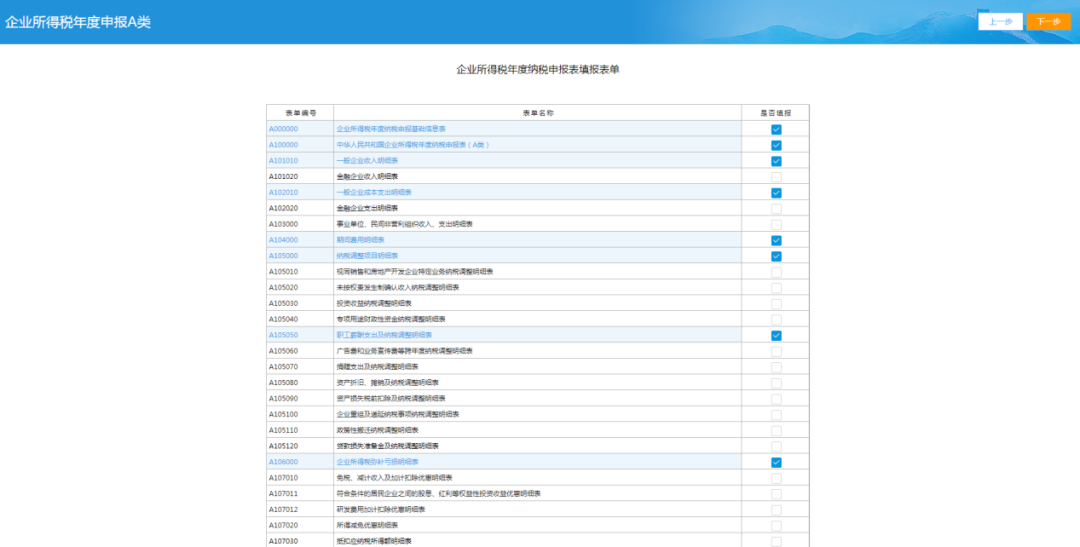This screenshot has height=547, width=1080.
Task: Tick the A103000 row checkbox
Action: coord(776,225)
